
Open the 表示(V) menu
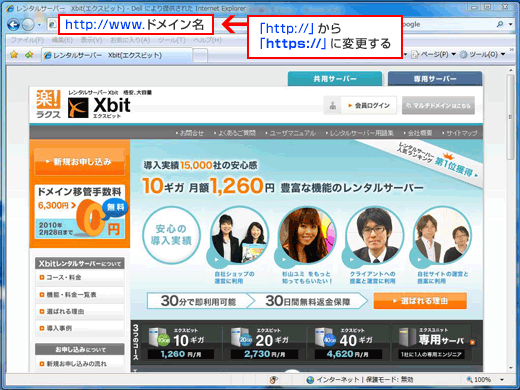(91, 40)
